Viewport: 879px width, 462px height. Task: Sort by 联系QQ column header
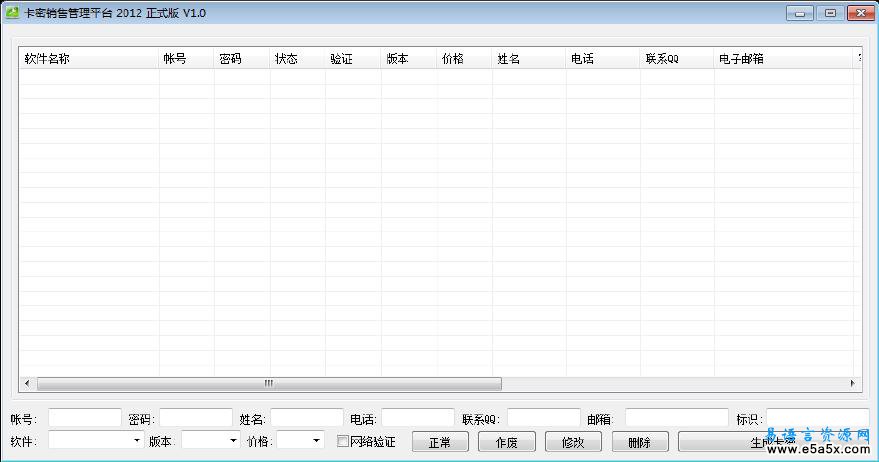677,58
